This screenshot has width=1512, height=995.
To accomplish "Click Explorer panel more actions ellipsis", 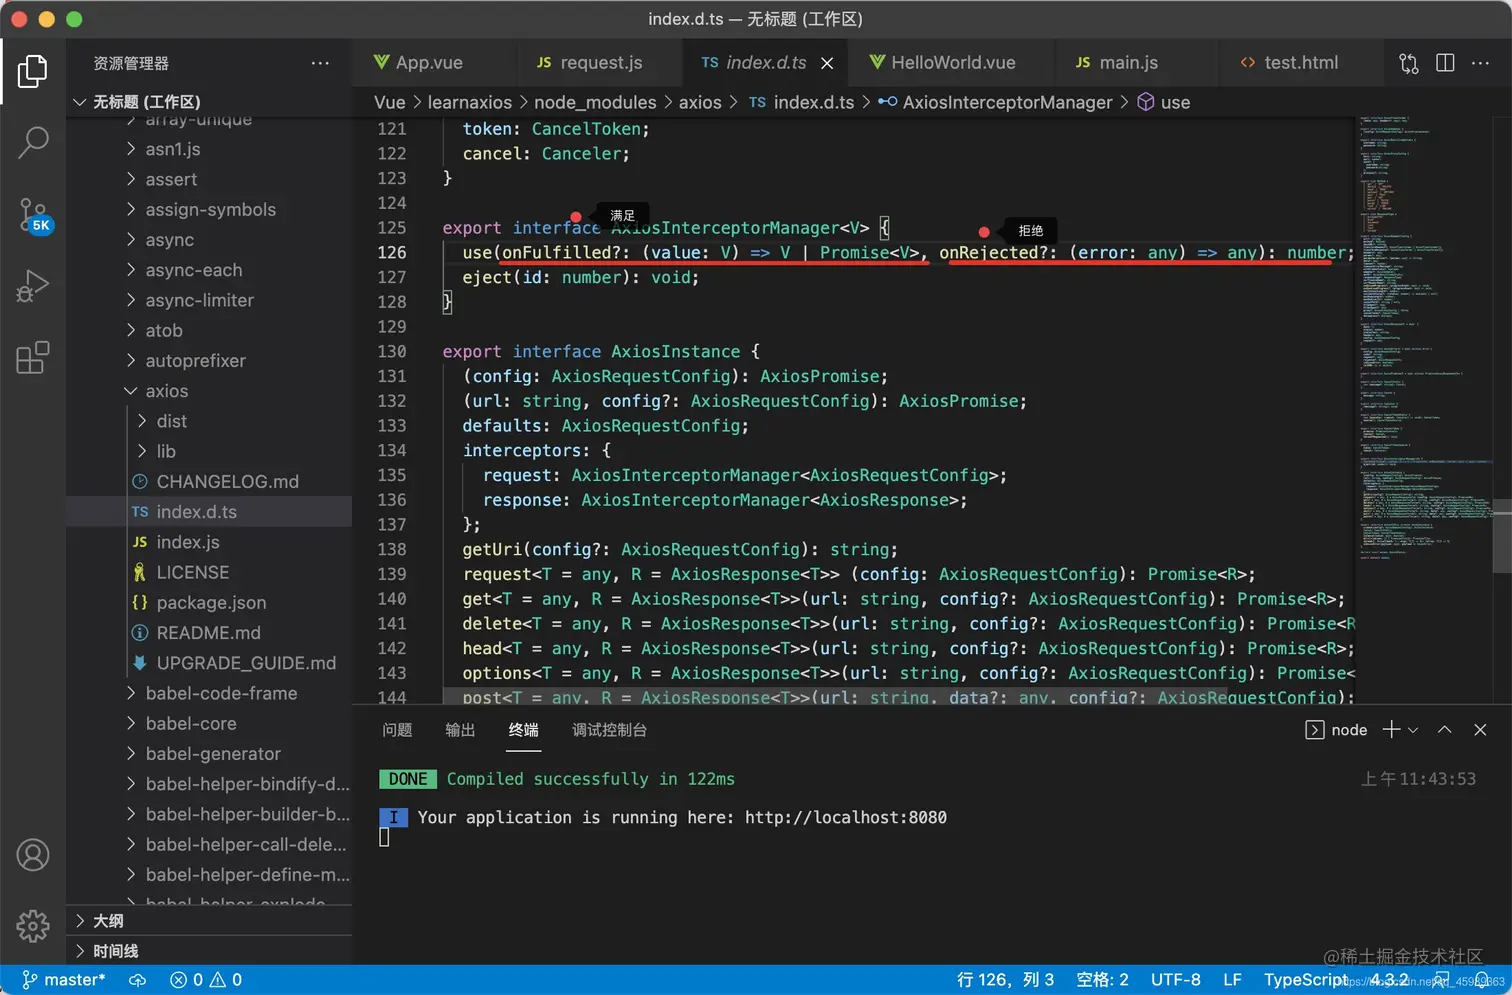I will [320, 63].
